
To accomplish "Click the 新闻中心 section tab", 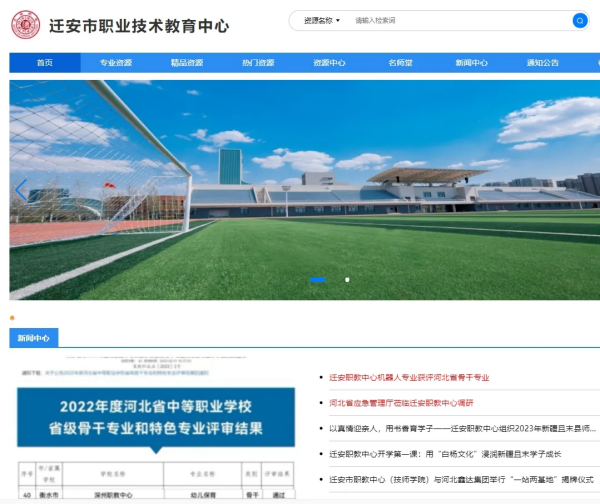I will [x=34, y=338].
